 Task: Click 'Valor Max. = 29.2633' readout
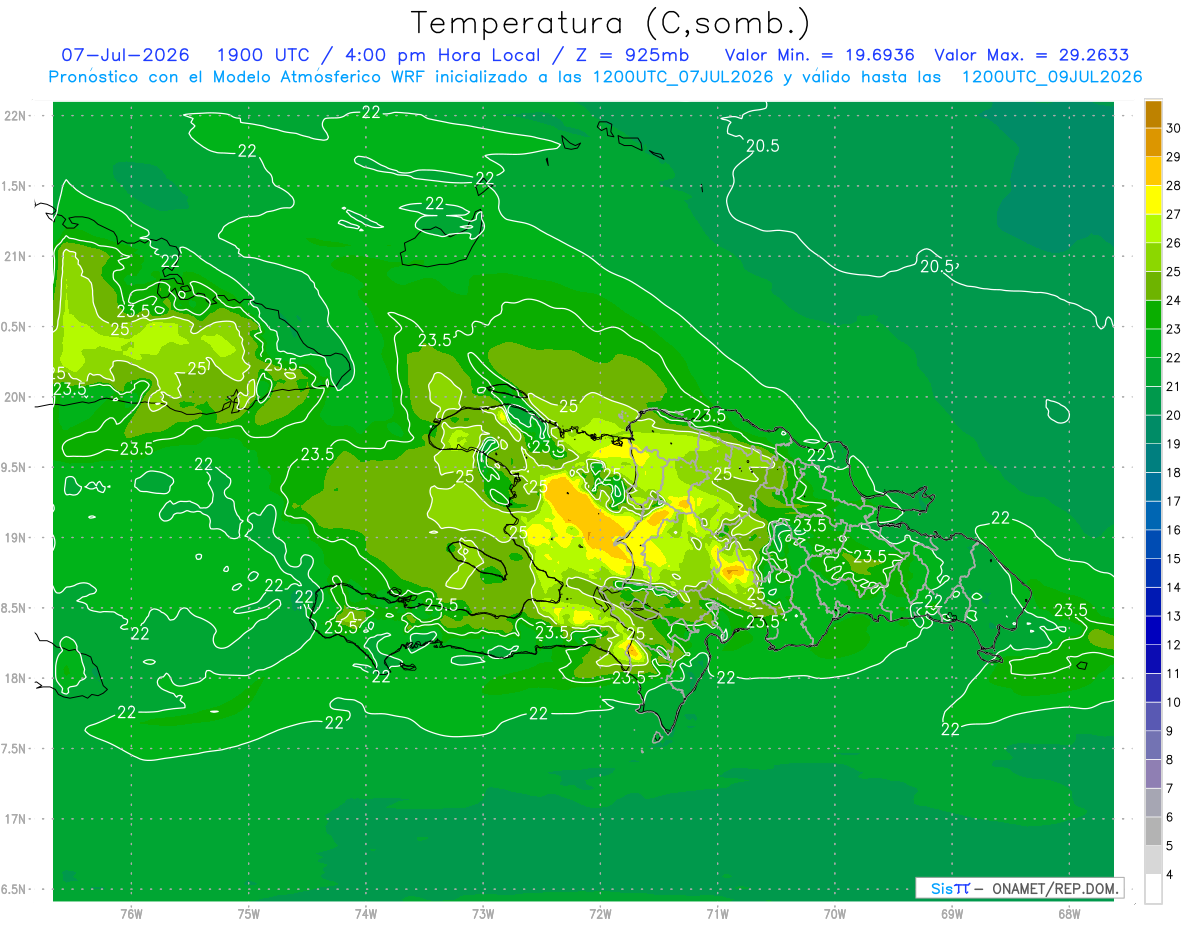[x=1031, y=55]
